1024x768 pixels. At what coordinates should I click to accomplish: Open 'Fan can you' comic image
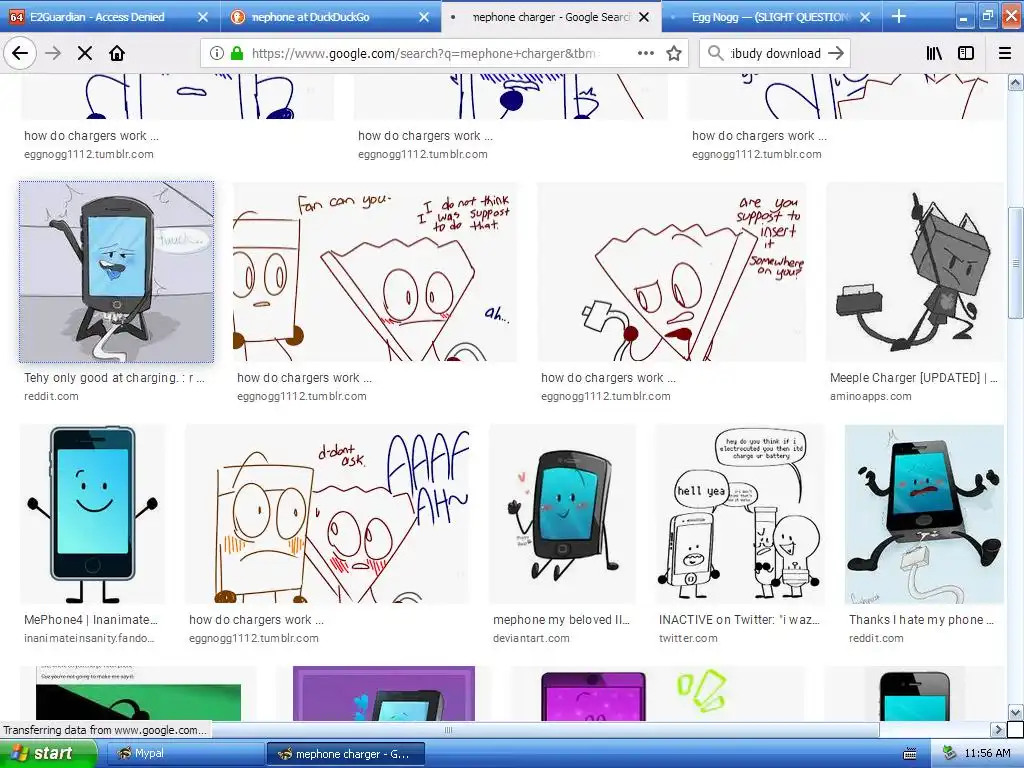[375, 272]
